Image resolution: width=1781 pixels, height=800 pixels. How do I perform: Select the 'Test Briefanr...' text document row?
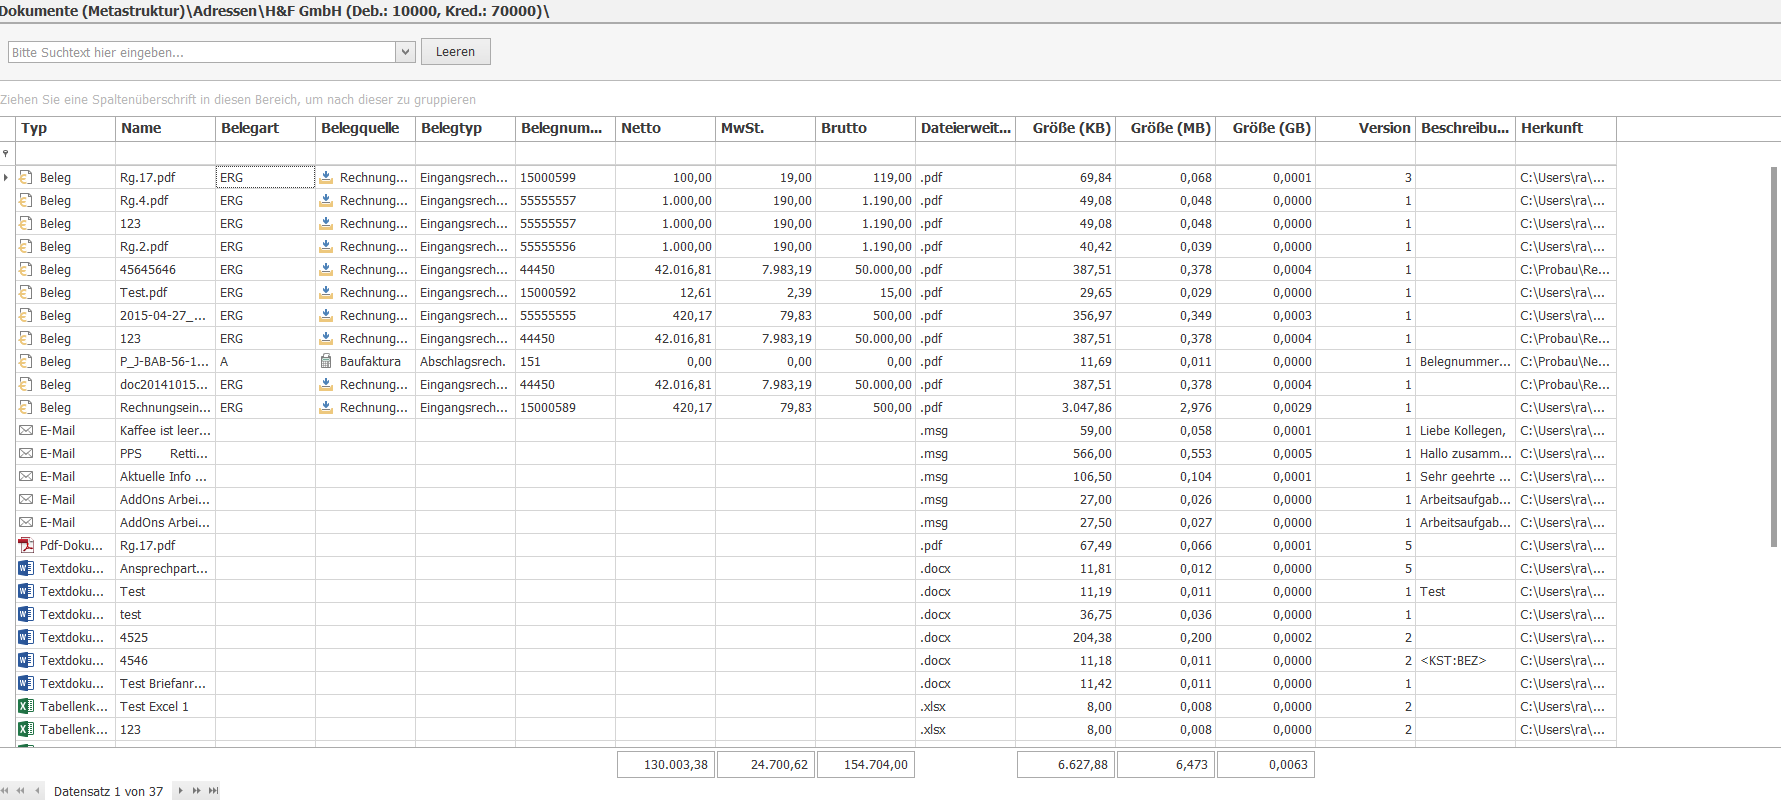pyautogui.click(x=163, y=683)
